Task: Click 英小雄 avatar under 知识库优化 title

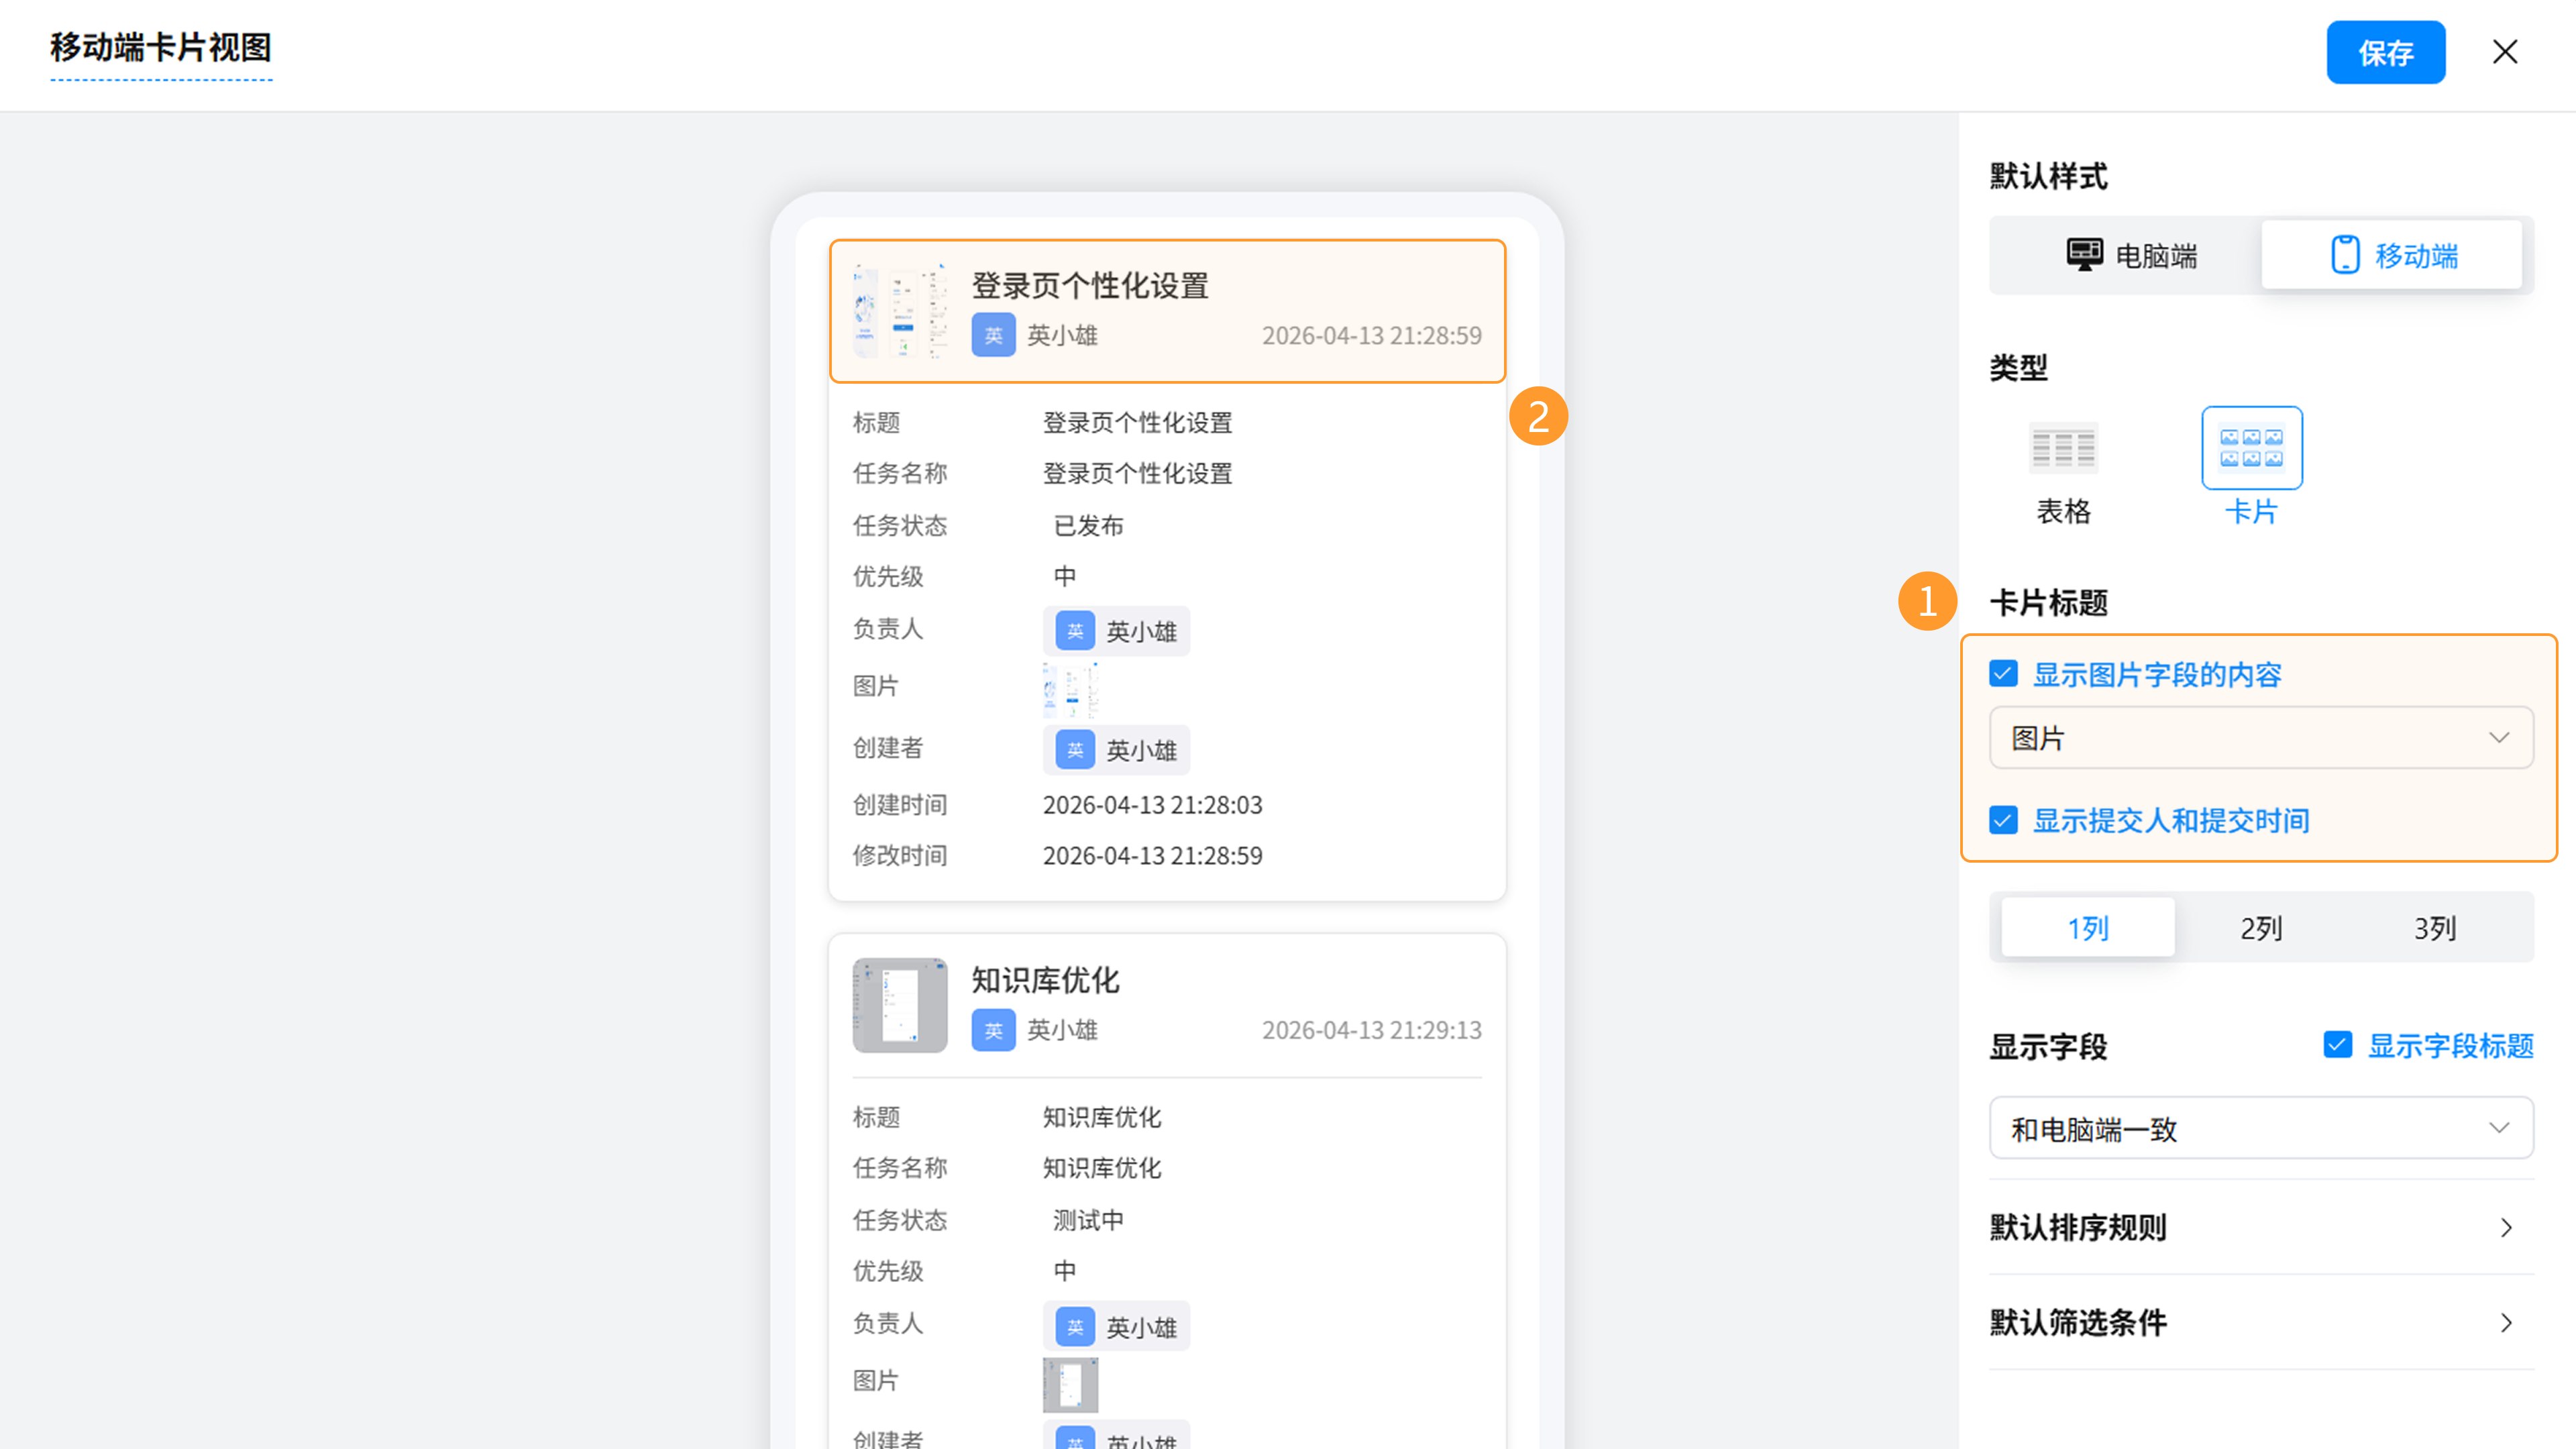Action: [993, 1030]
